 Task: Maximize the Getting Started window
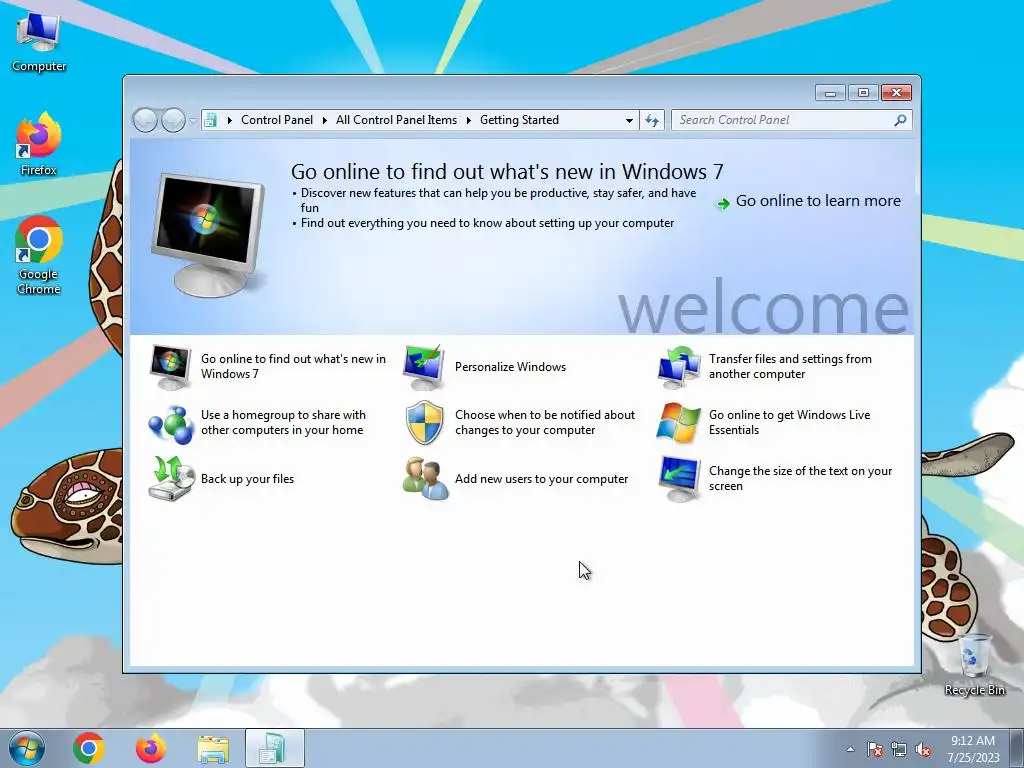[863, 93]
